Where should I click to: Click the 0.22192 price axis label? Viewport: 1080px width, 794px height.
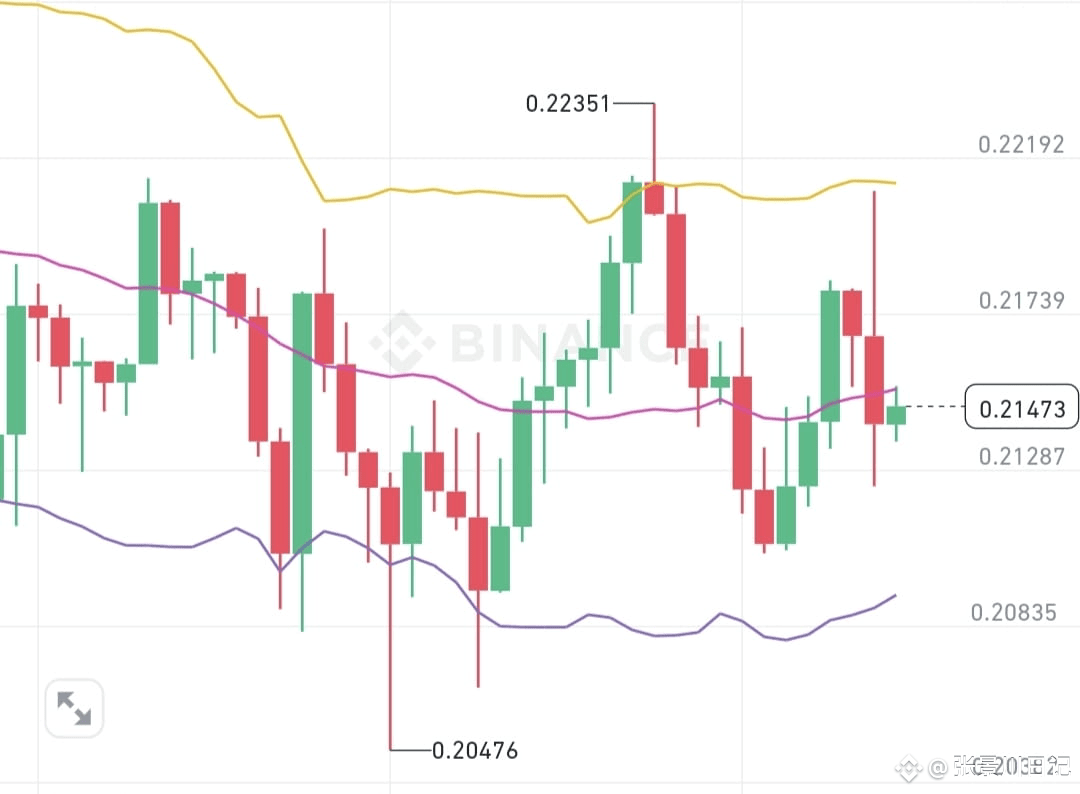pos(1019,144)
